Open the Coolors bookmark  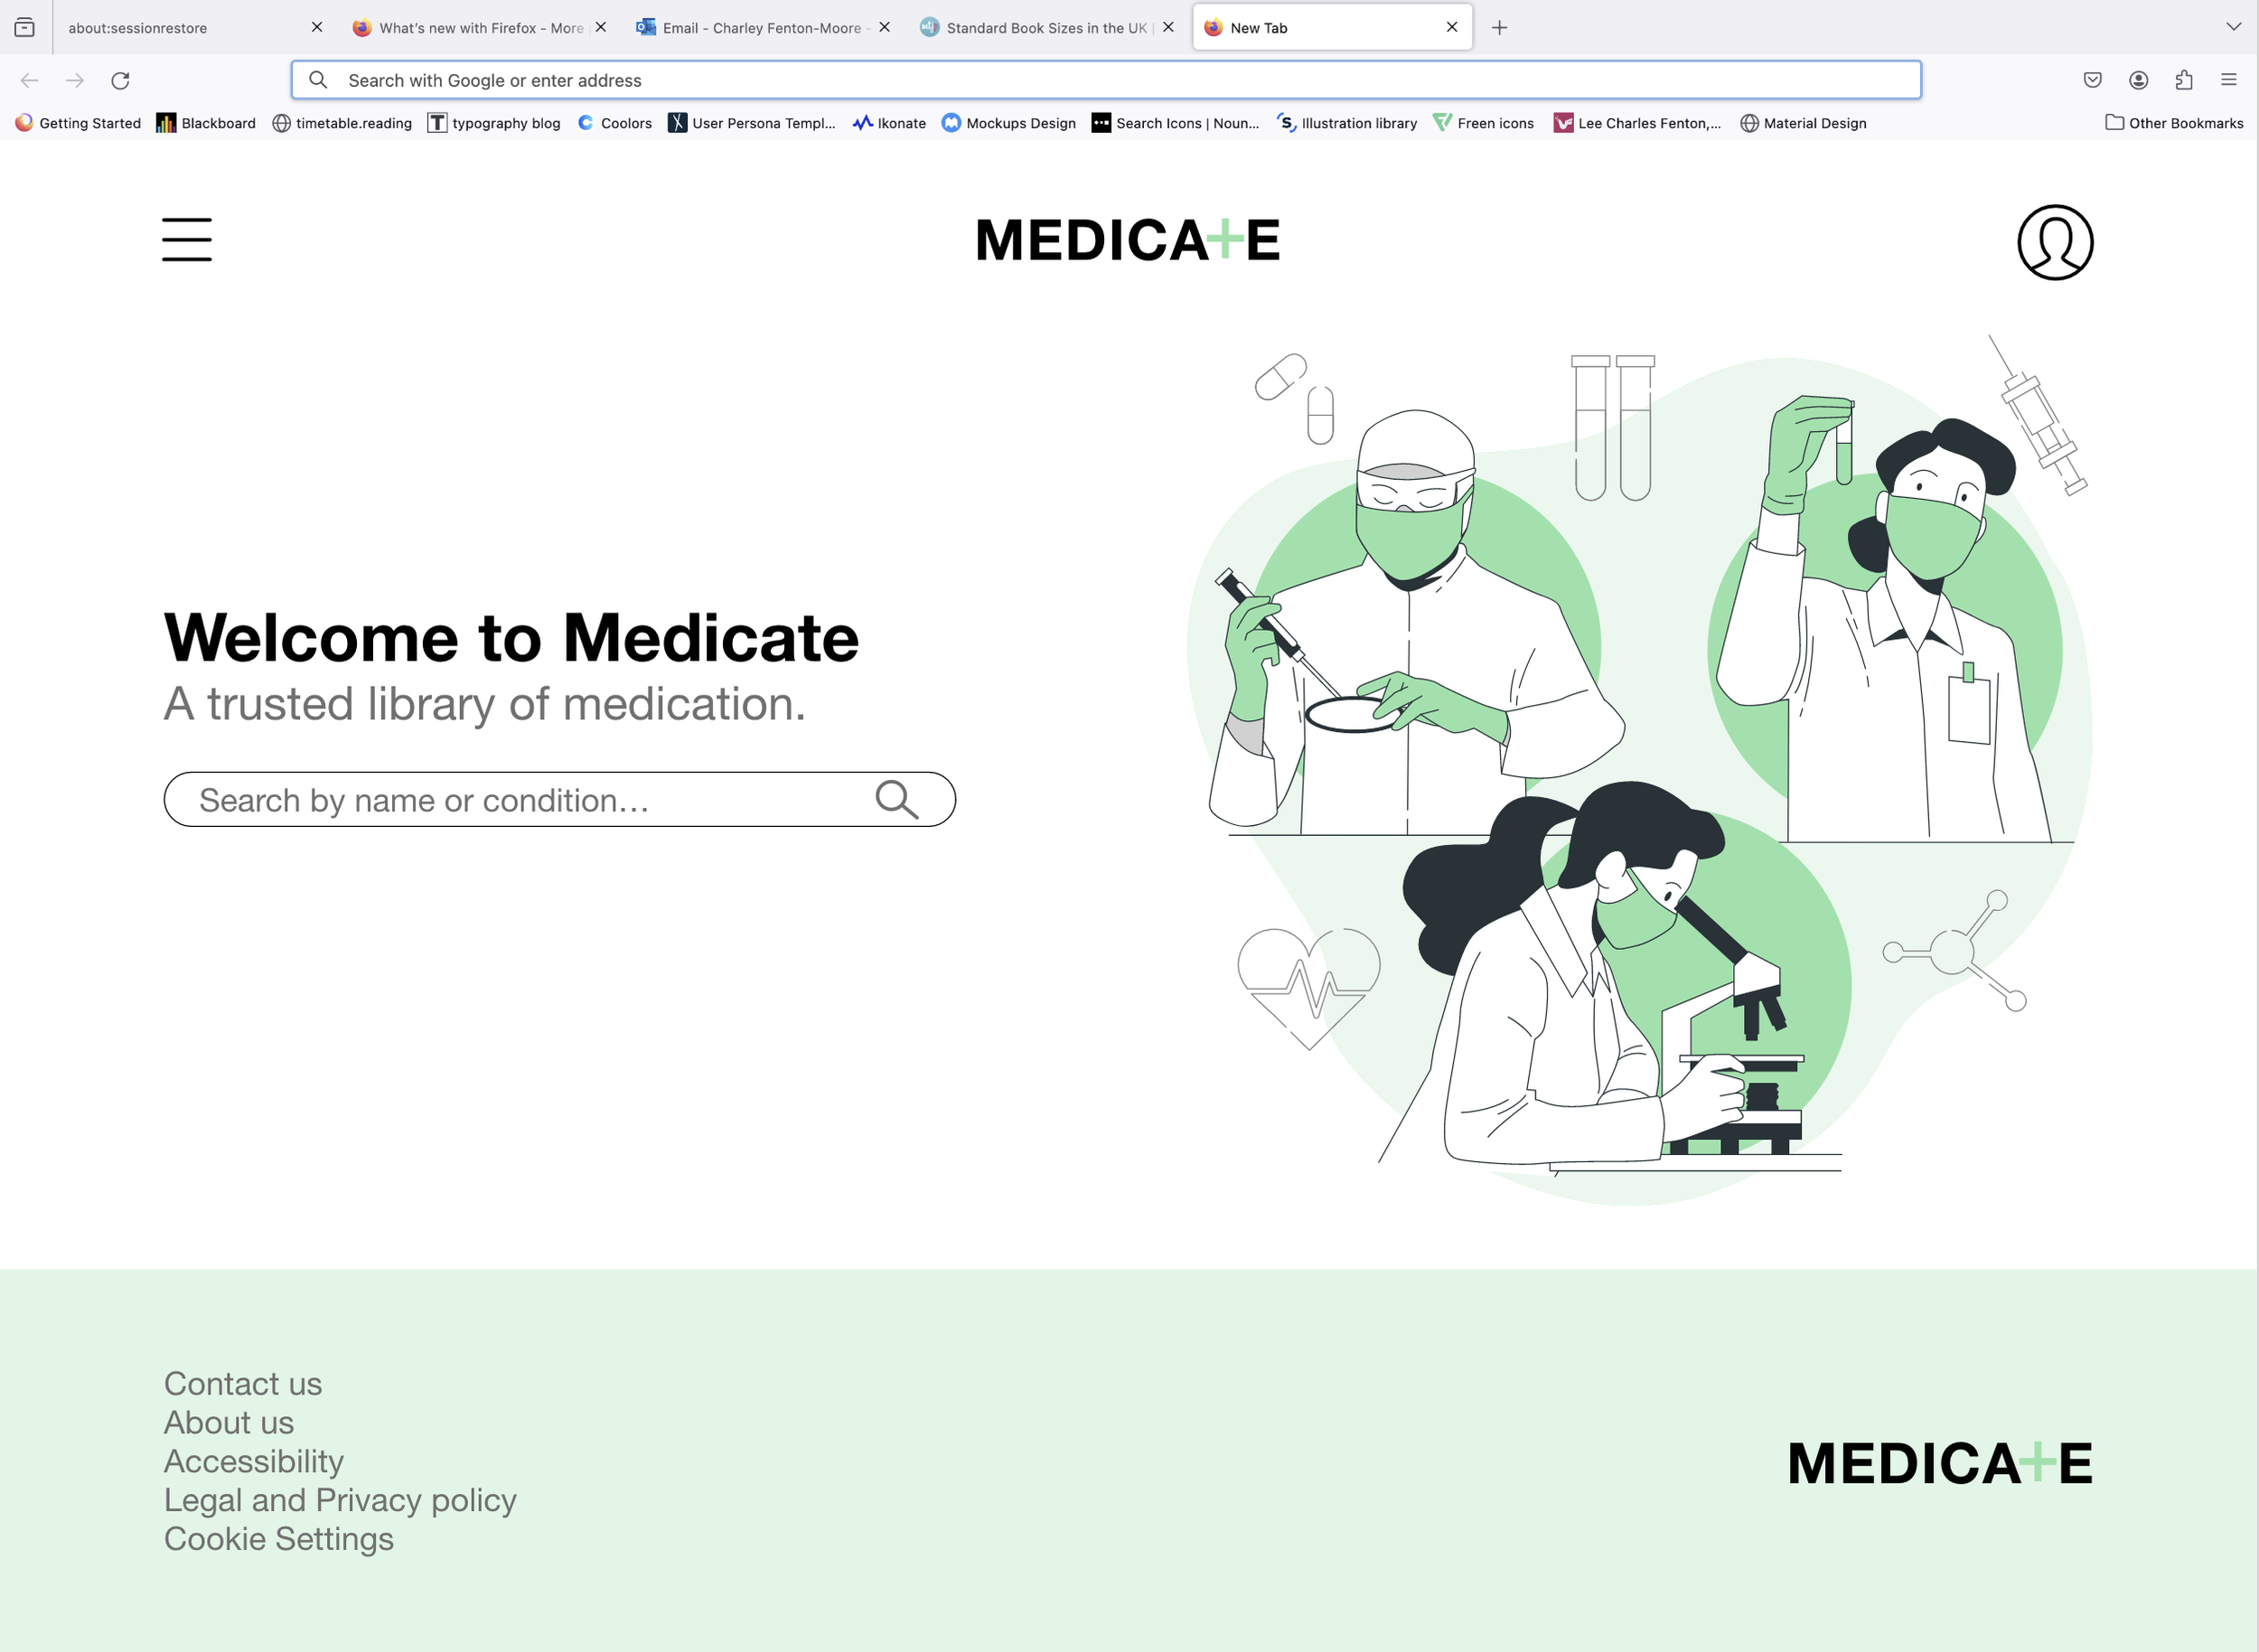(x=614, y=123)
